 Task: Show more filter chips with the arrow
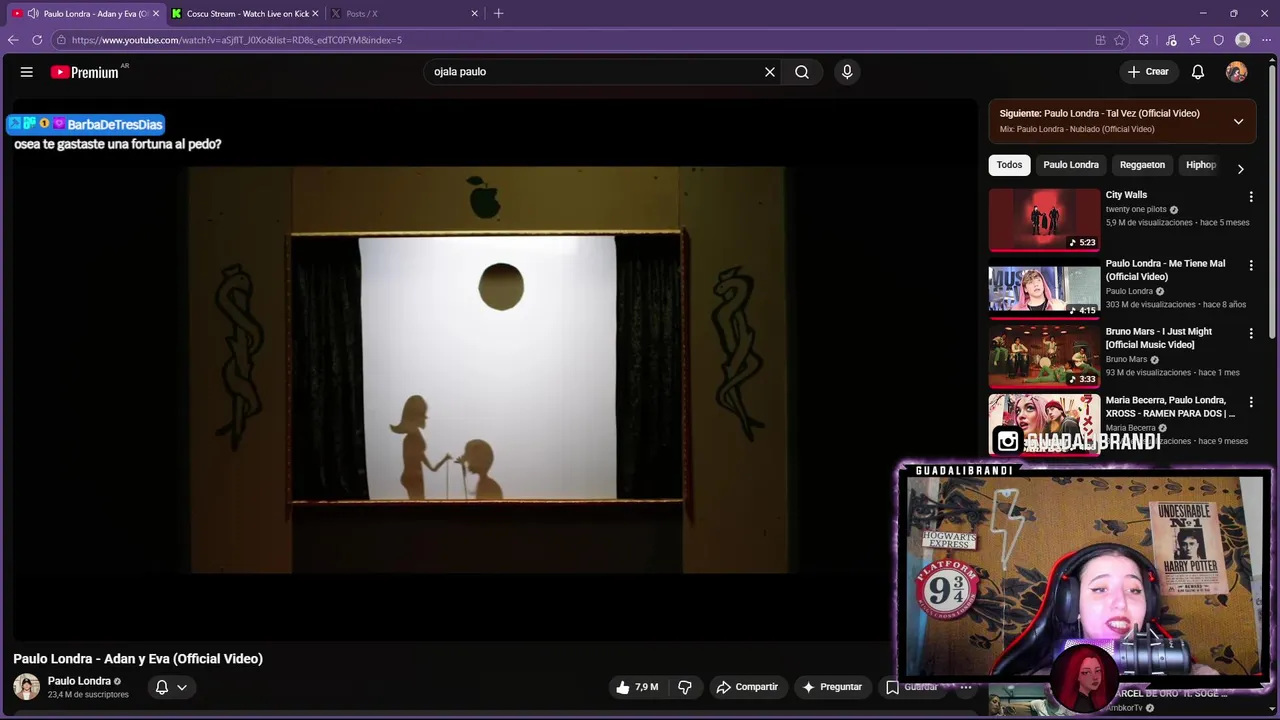coord(1240,169)
